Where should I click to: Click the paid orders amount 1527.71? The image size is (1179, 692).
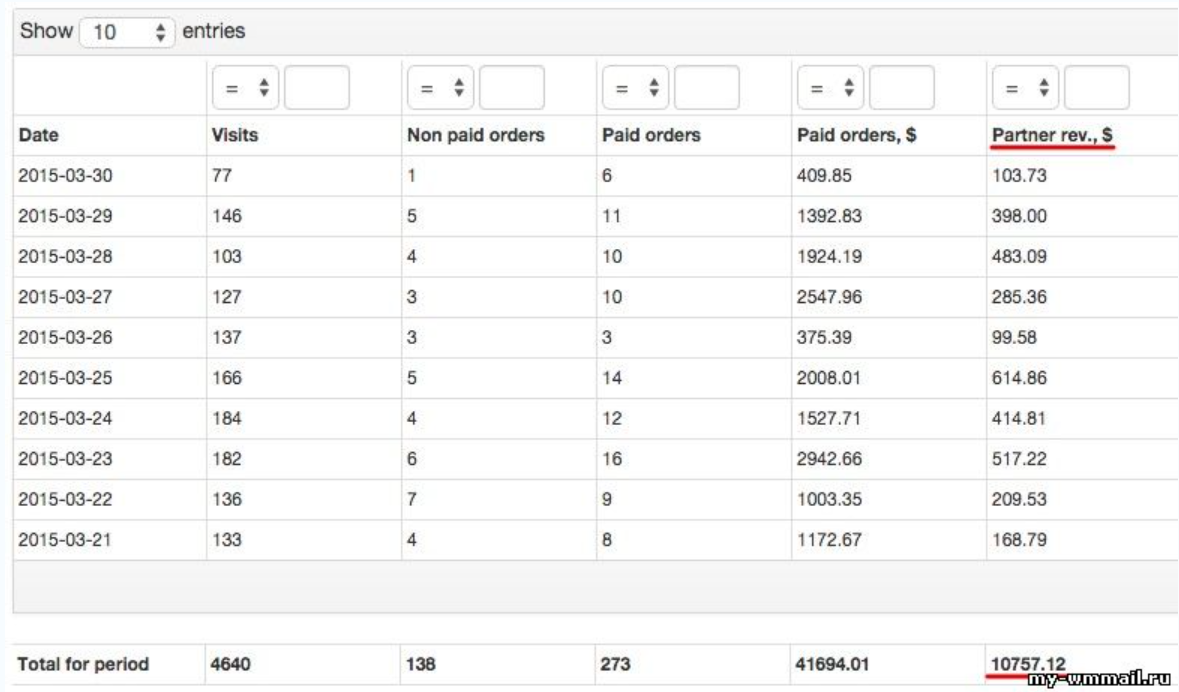pyautogui.click(x=829, y=419)
